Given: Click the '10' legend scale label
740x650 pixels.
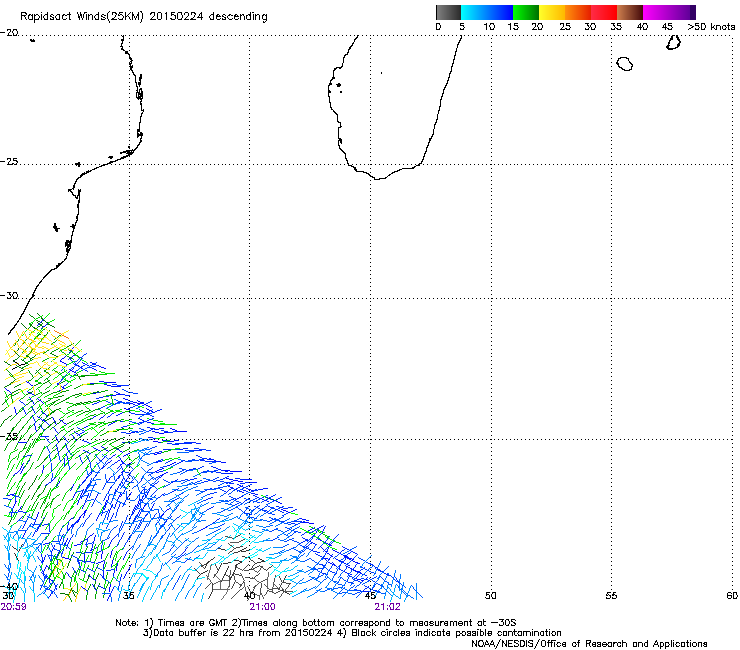Looking at the screenshot, I should 489,27.
